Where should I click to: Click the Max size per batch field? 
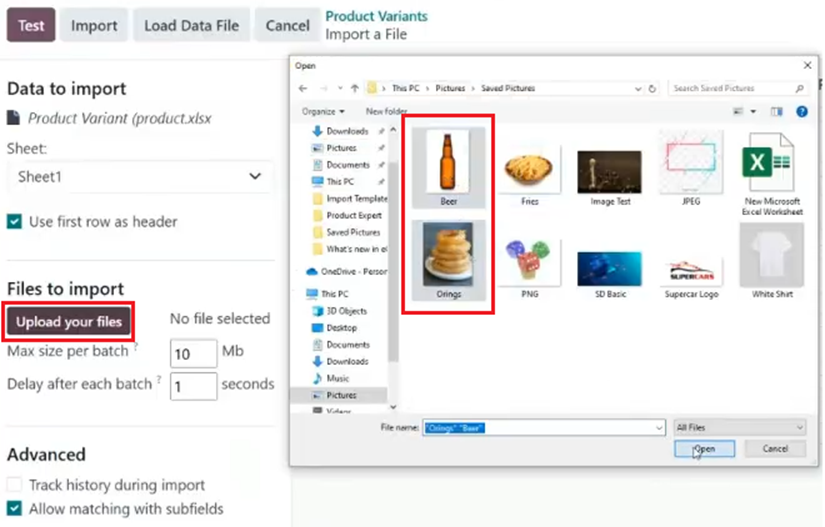click(x=193, y=353)
